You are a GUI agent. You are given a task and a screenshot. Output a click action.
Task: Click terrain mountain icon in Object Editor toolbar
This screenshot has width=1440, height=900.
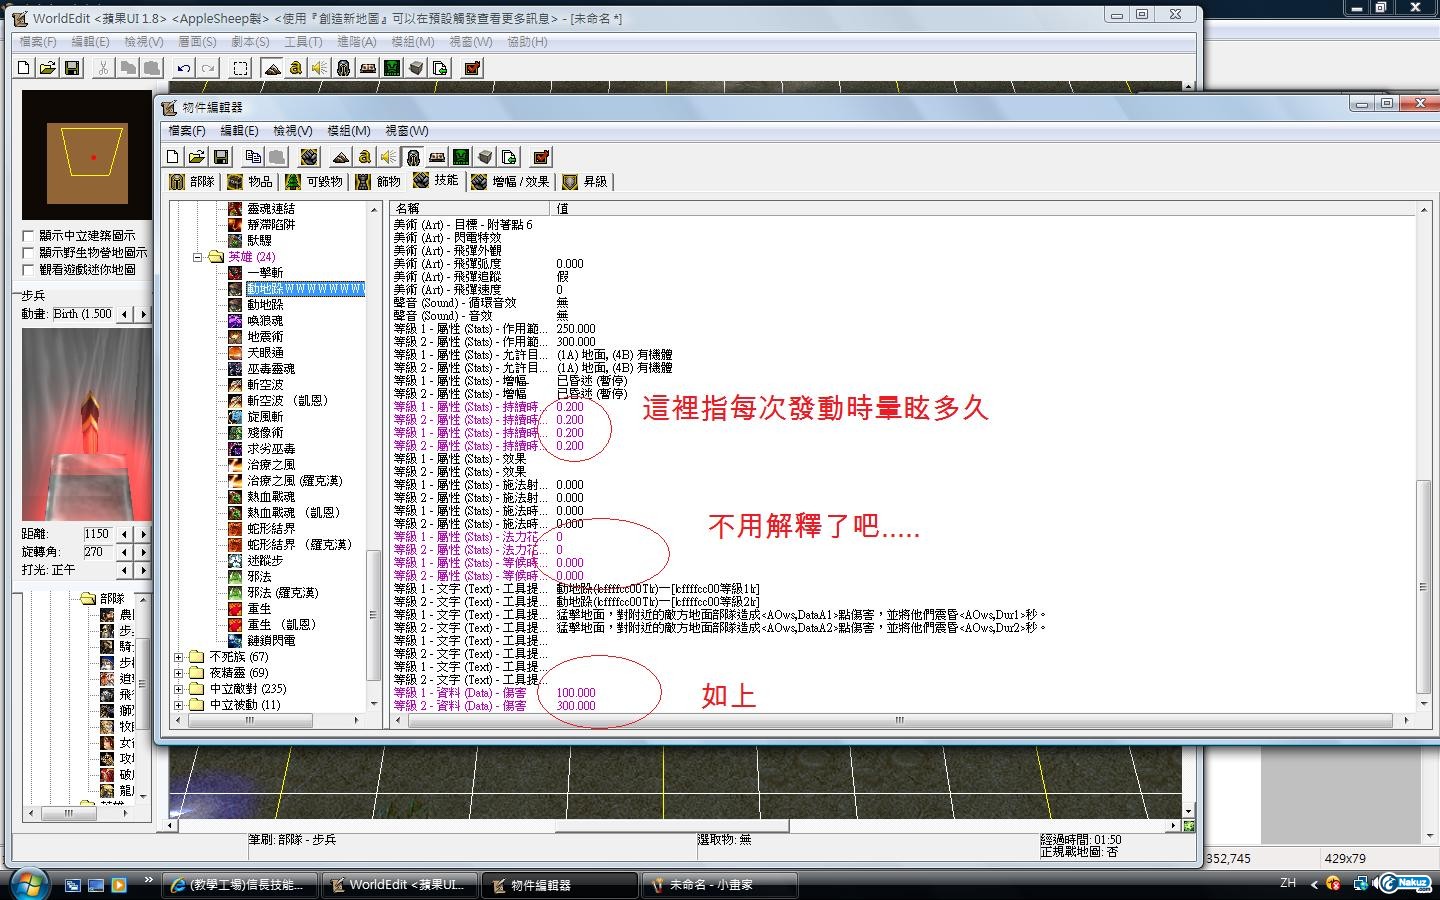pyautogui.click(x=341, y=157)
